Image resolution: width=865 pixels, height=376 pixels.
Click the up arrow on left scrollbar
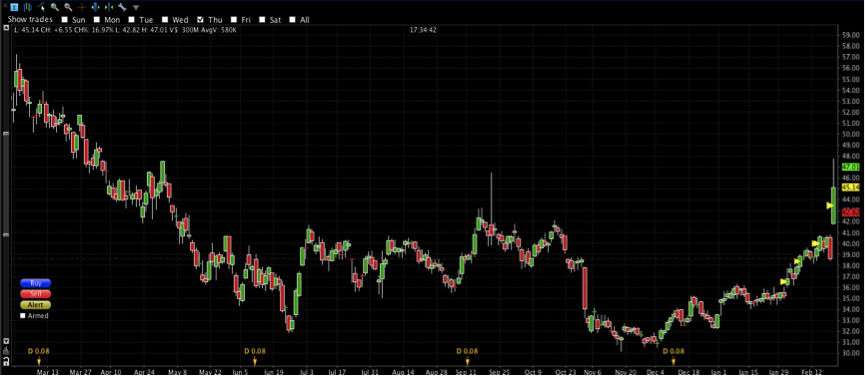coord(6,28)
